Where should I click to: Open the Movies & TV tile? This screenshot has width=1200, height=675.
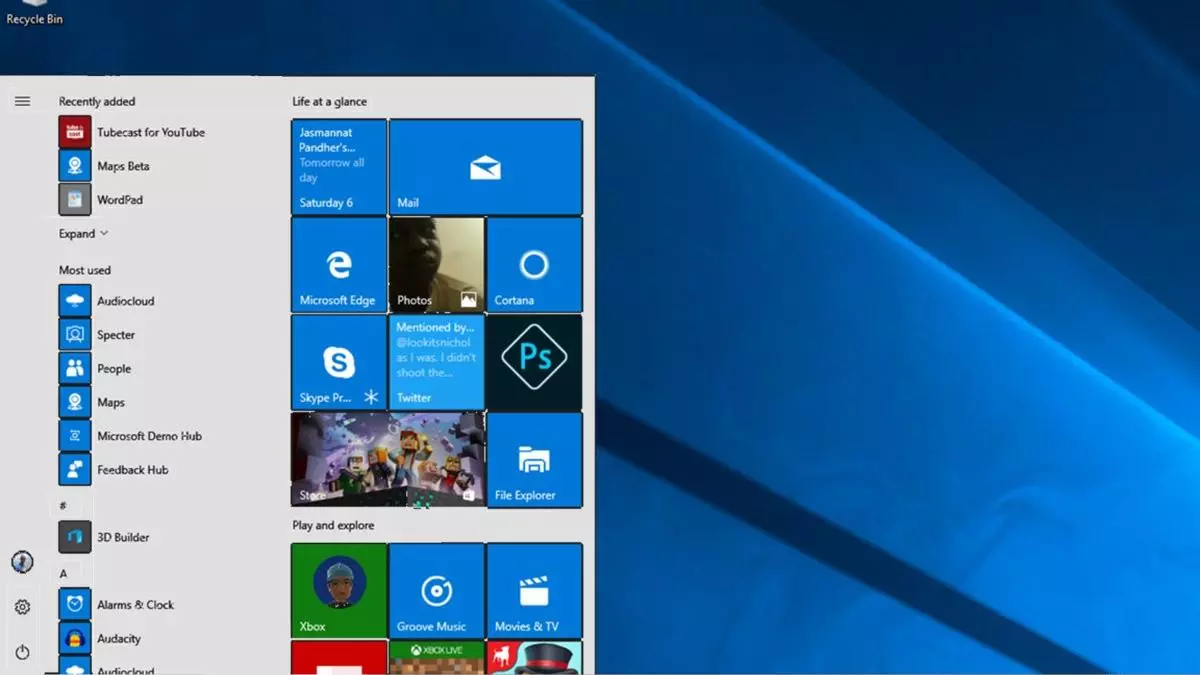[534, 590]
